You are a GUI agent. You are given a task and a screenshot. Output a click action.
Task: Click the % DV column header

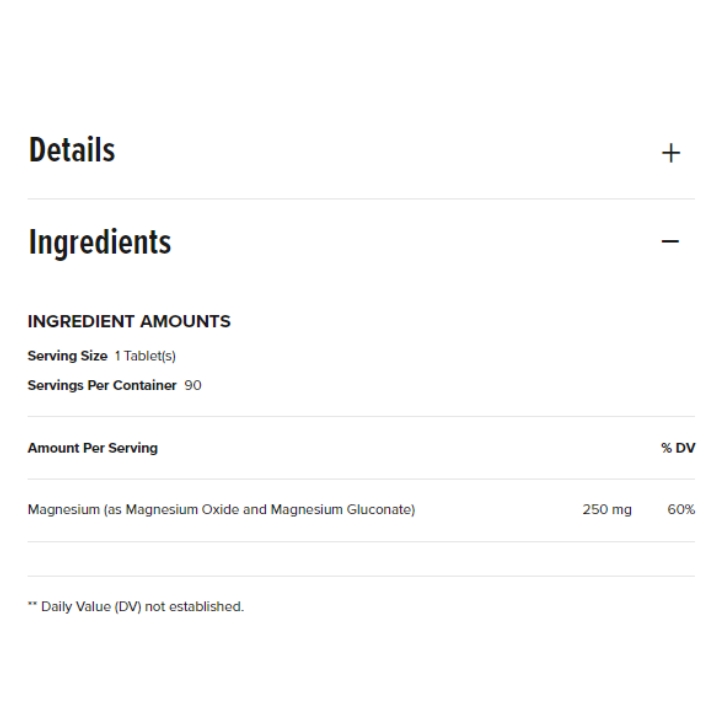point(678,448)
